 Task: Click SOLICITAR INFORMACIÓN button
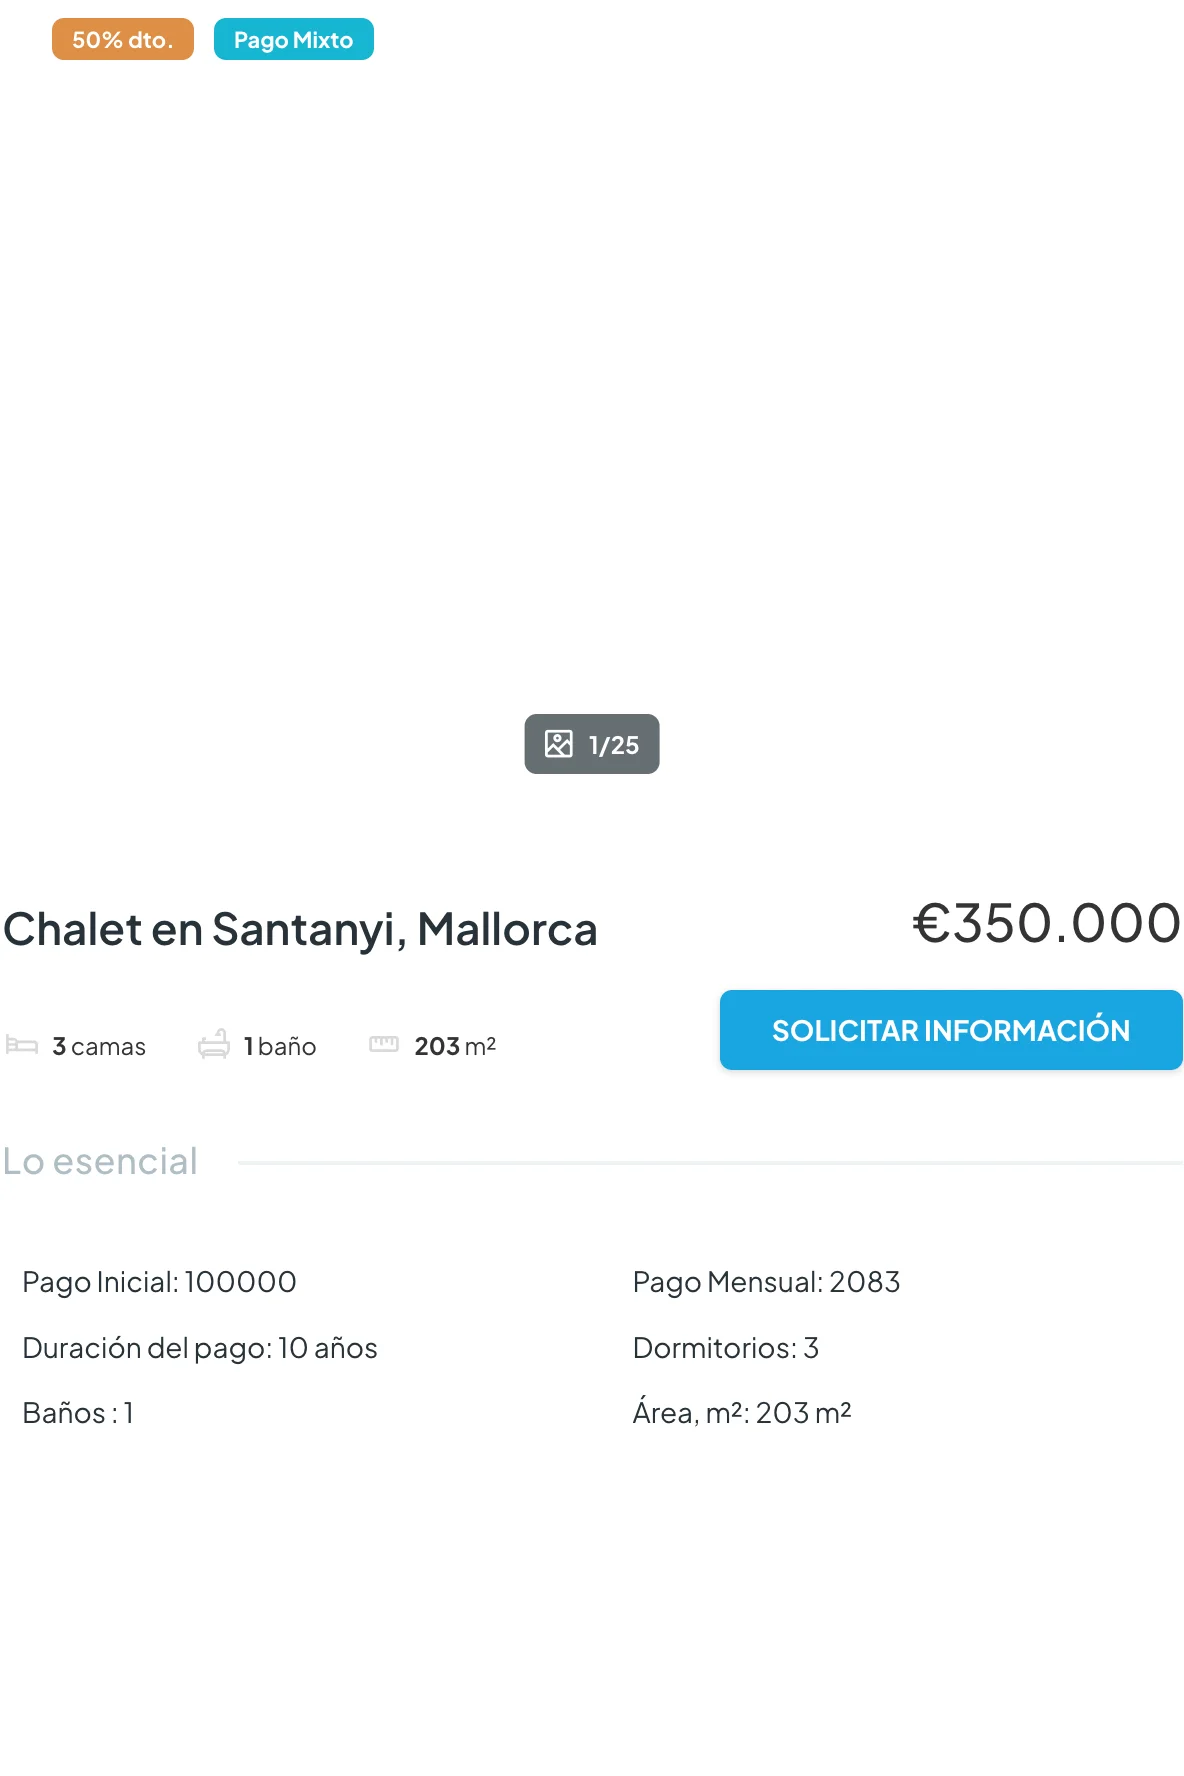coord(951,1030)
